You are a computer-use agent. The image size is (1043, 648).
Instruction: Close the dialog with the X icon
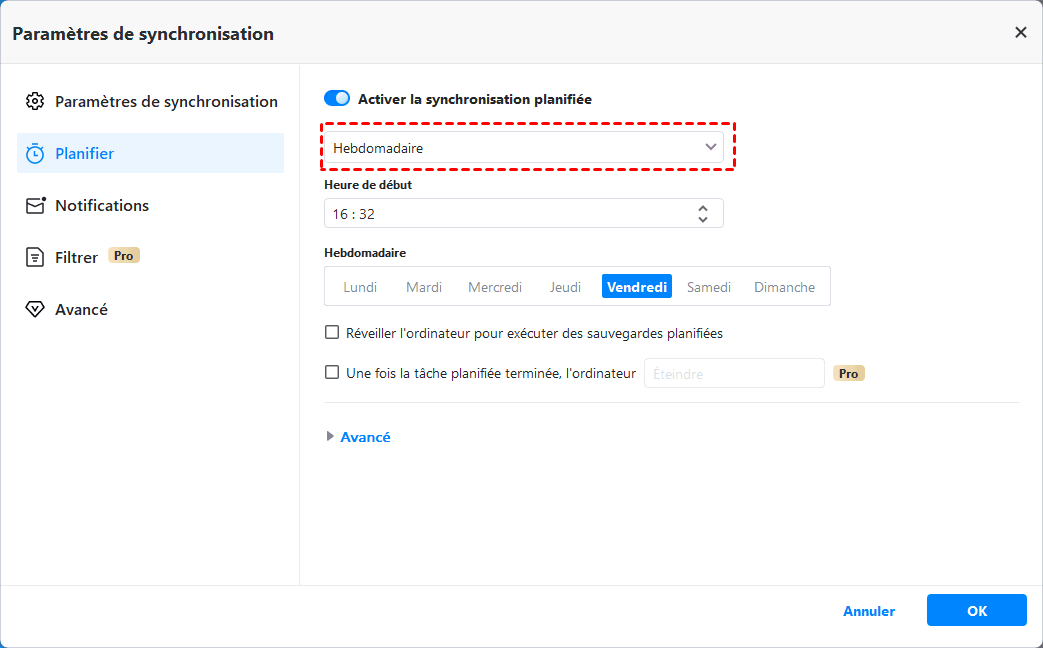pos(1021,32)
